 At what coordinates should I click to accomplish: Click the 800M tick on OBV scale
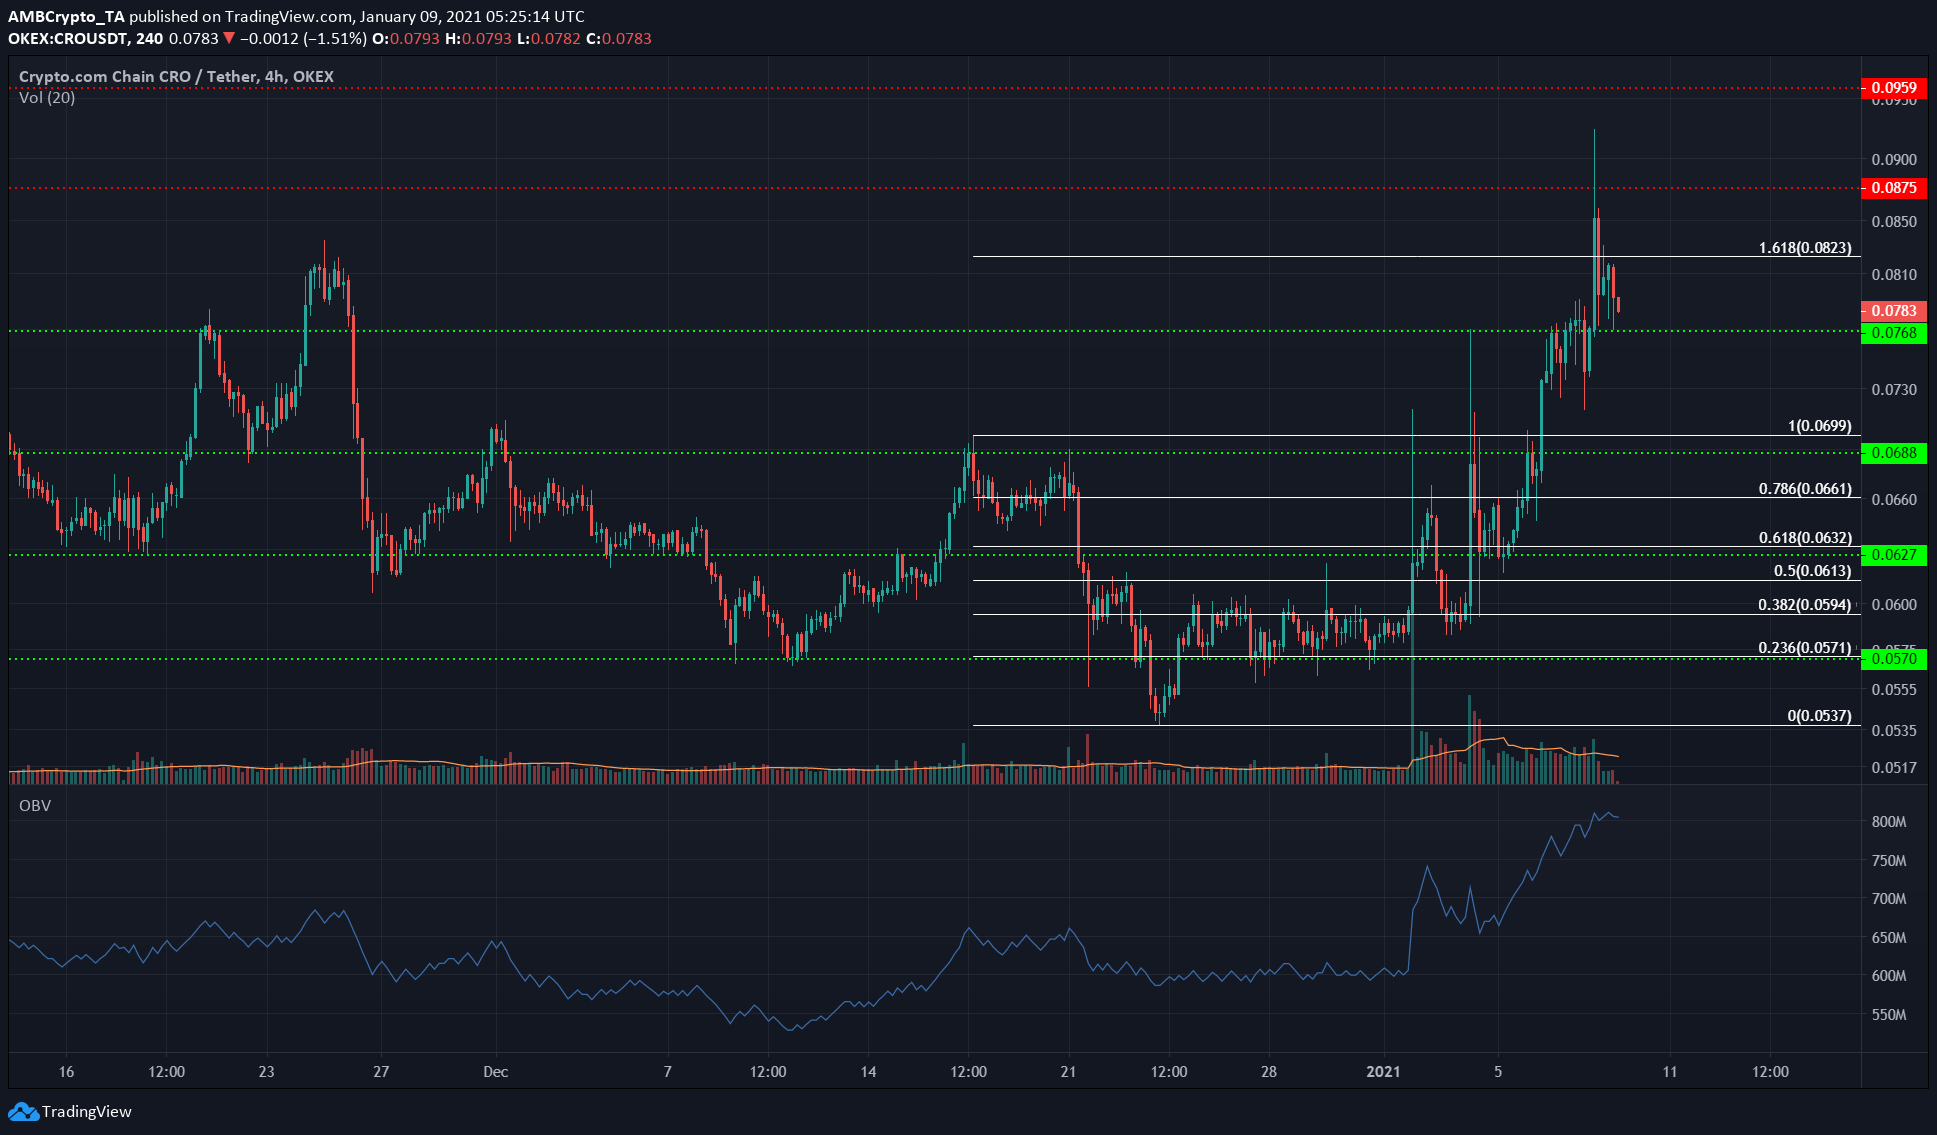tap(1888, 822)
